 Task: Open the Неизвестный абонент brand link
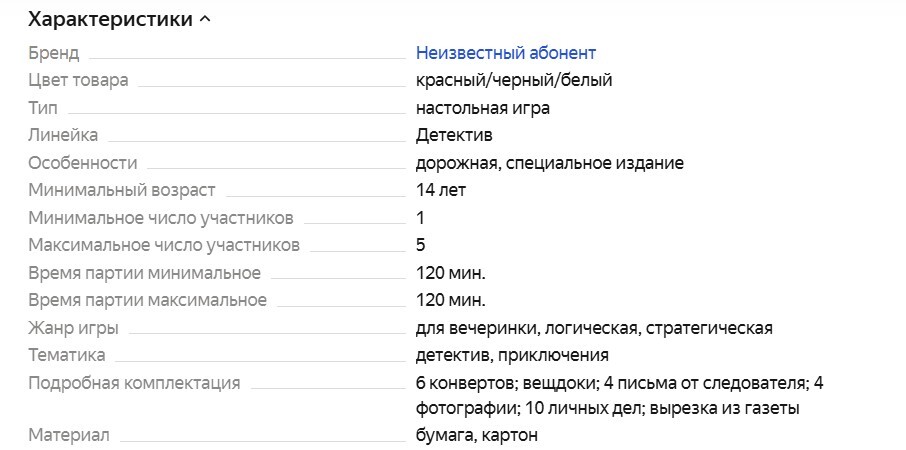(x=505, y=53)
